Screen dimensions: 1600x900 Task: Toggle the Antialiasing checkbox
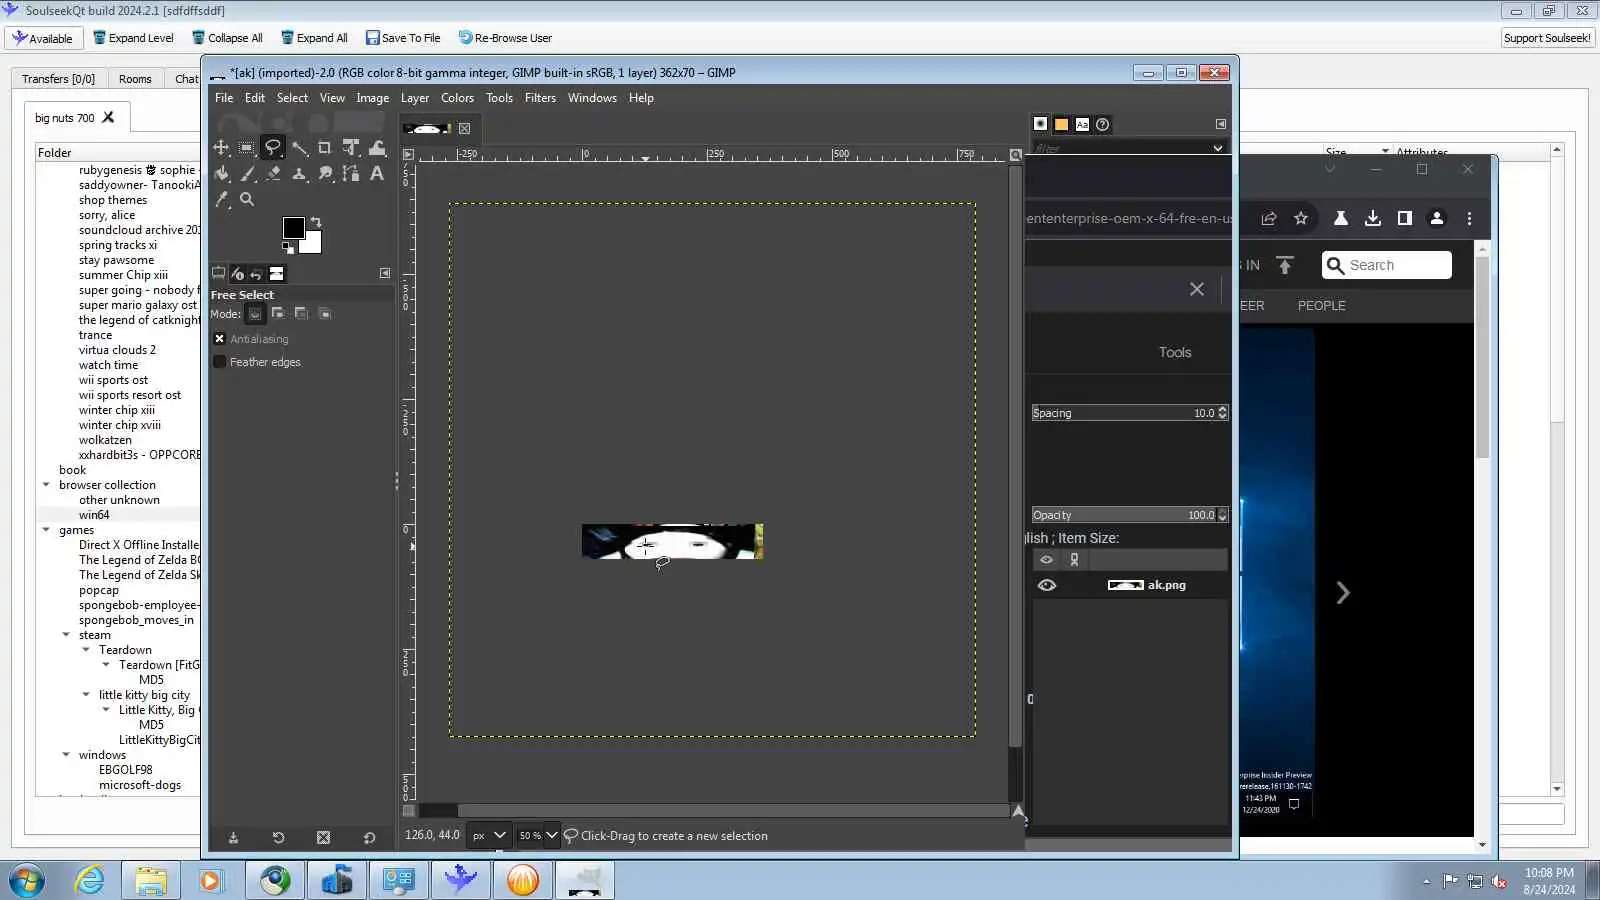(220, 339)
